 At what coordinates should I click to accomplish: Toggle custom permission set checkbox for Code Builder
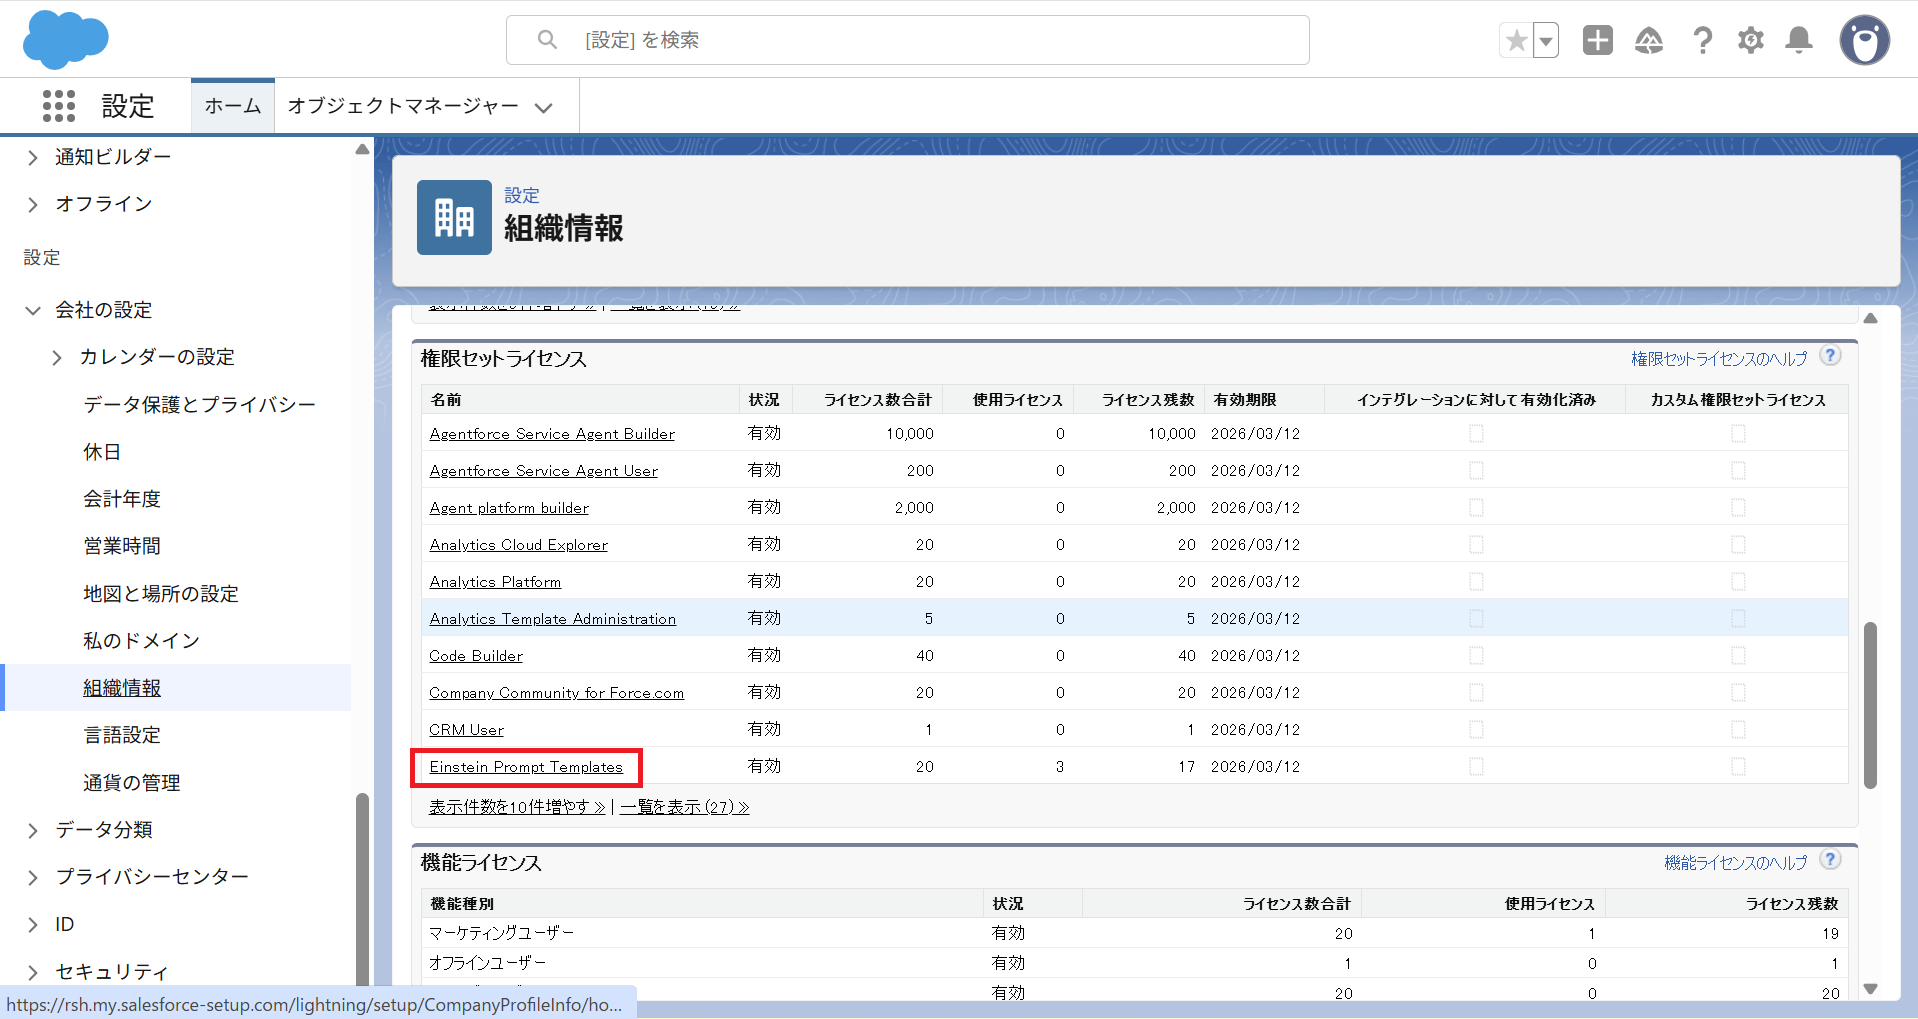[x=1738, y=656]
